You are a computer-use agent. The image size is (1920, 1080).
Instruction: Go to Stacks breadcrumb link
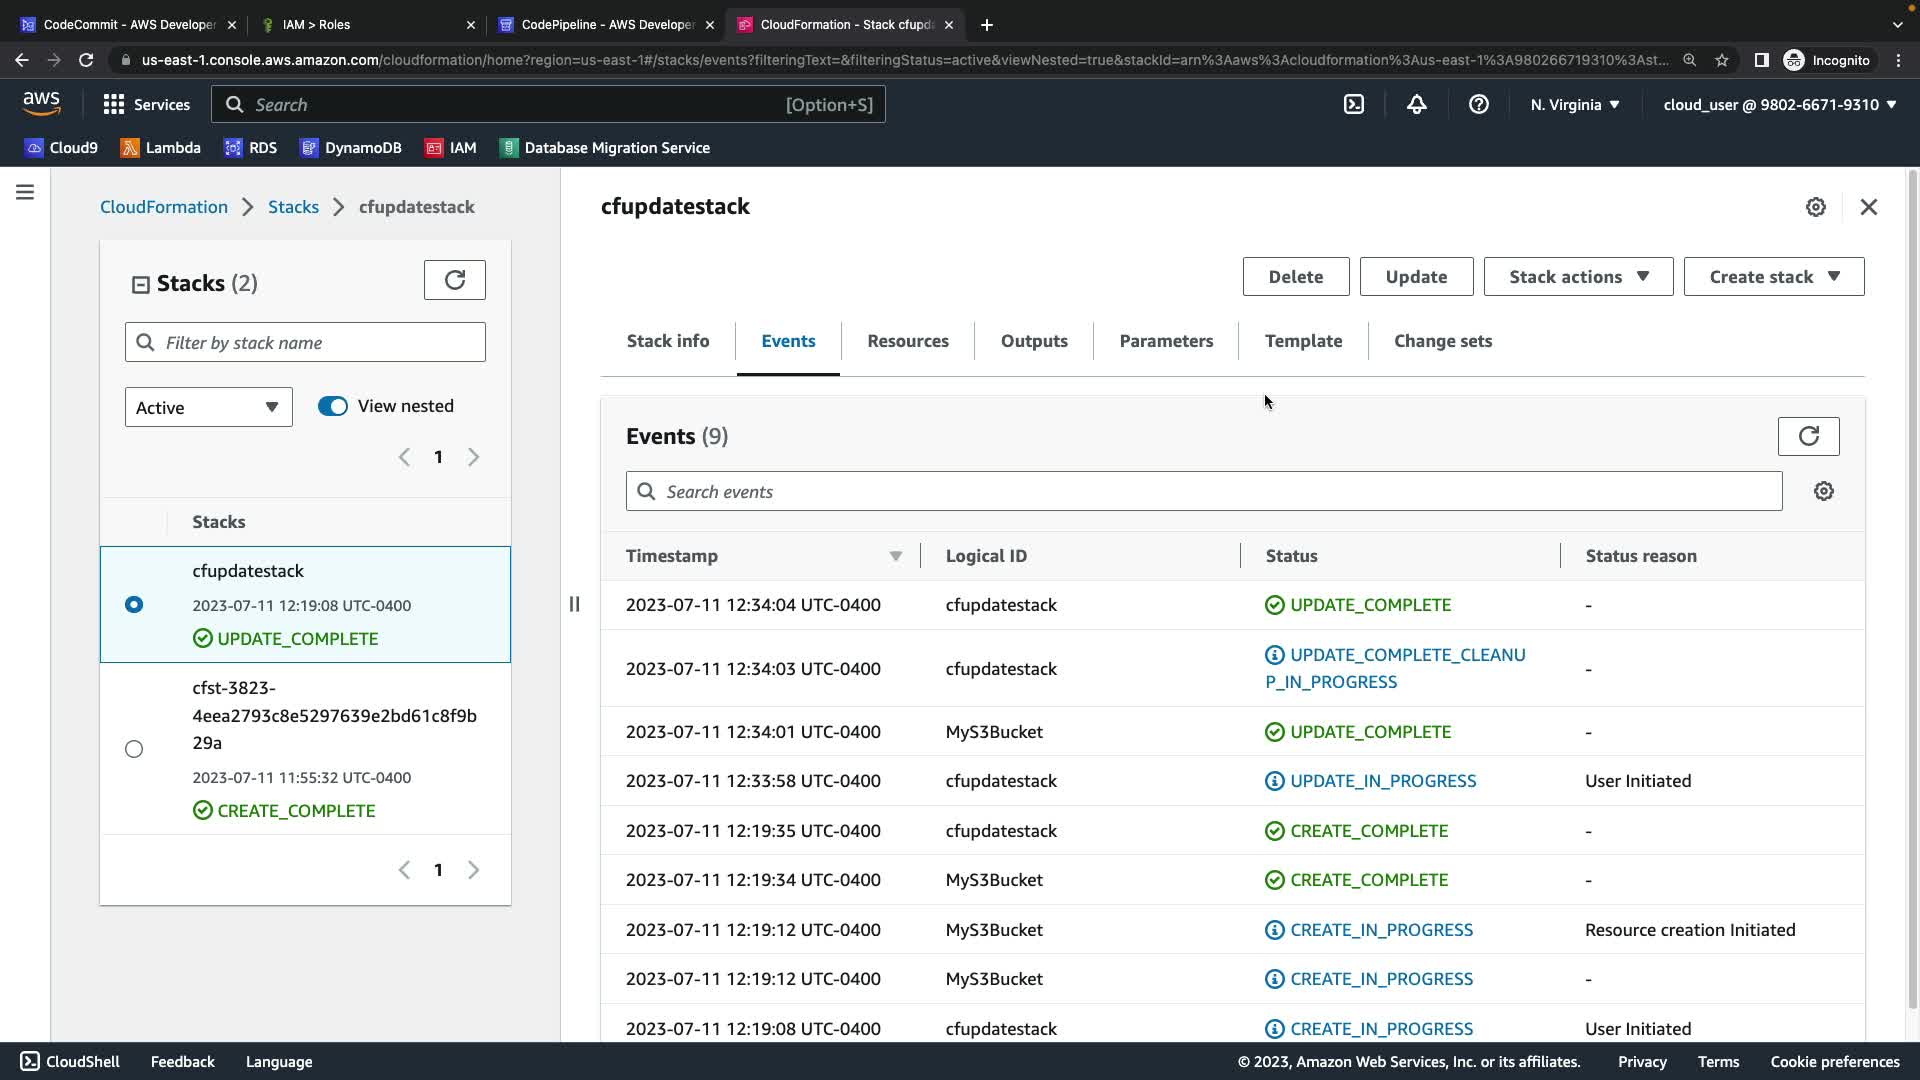tap(293, 207)
